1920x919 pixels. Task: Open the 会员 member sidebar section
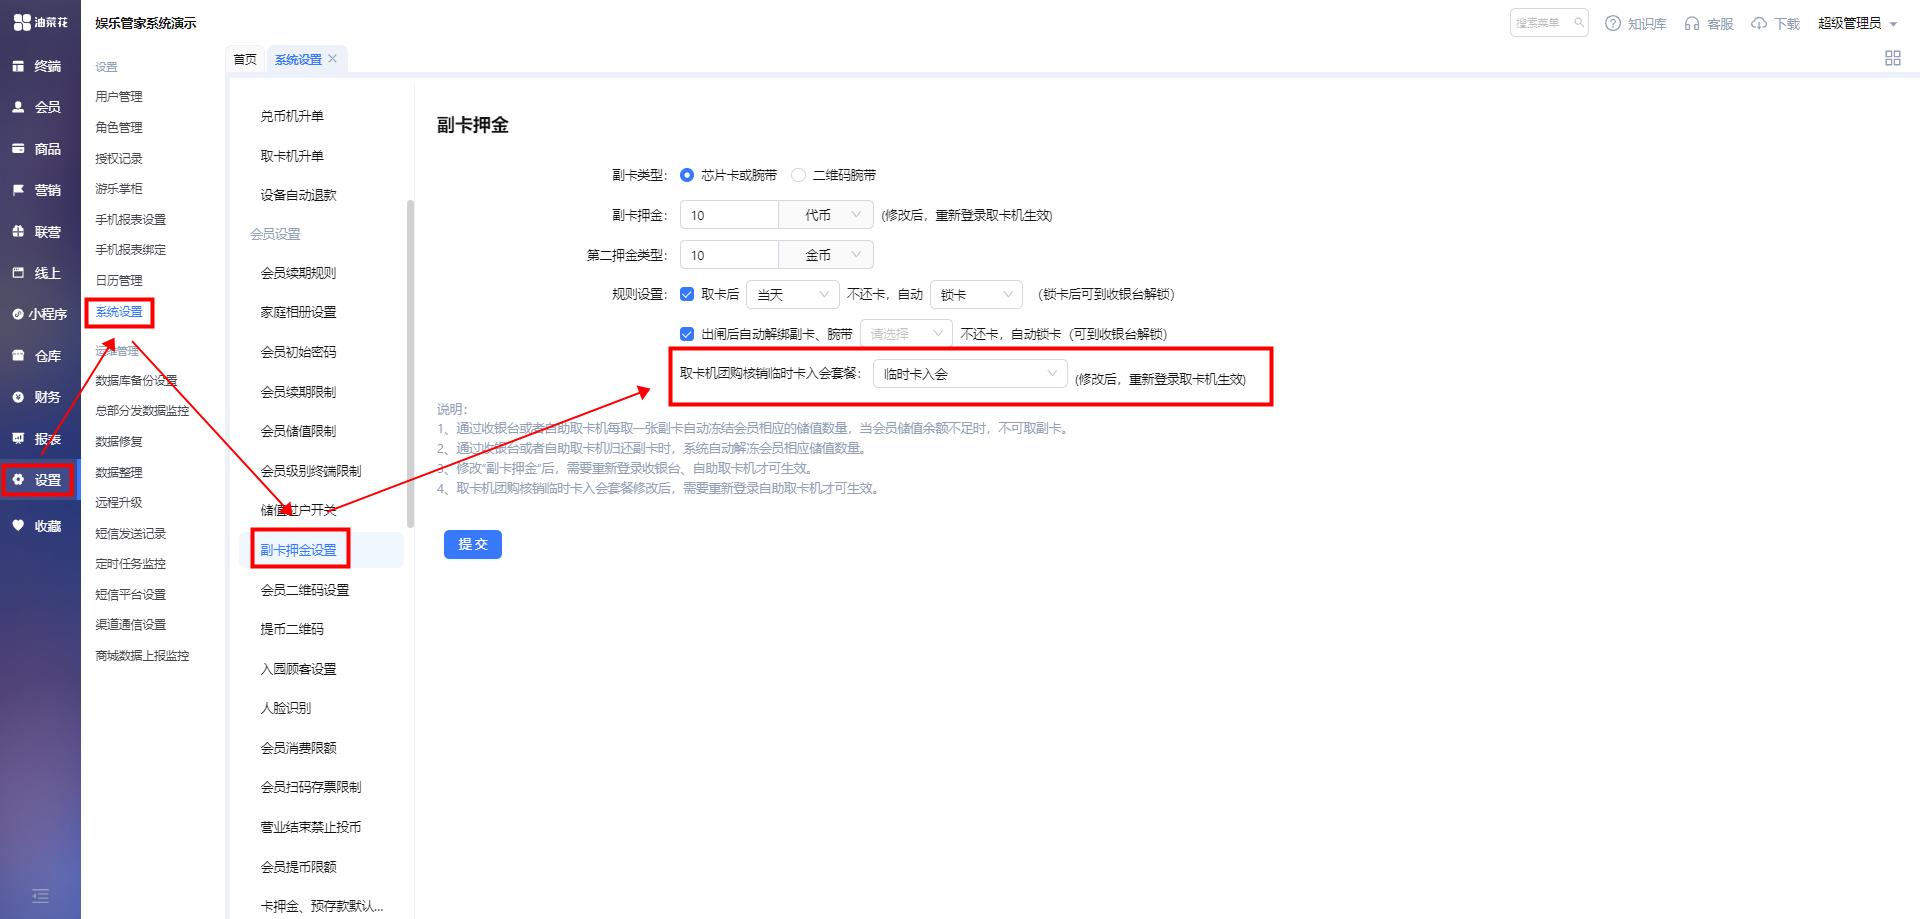(37, 107)
